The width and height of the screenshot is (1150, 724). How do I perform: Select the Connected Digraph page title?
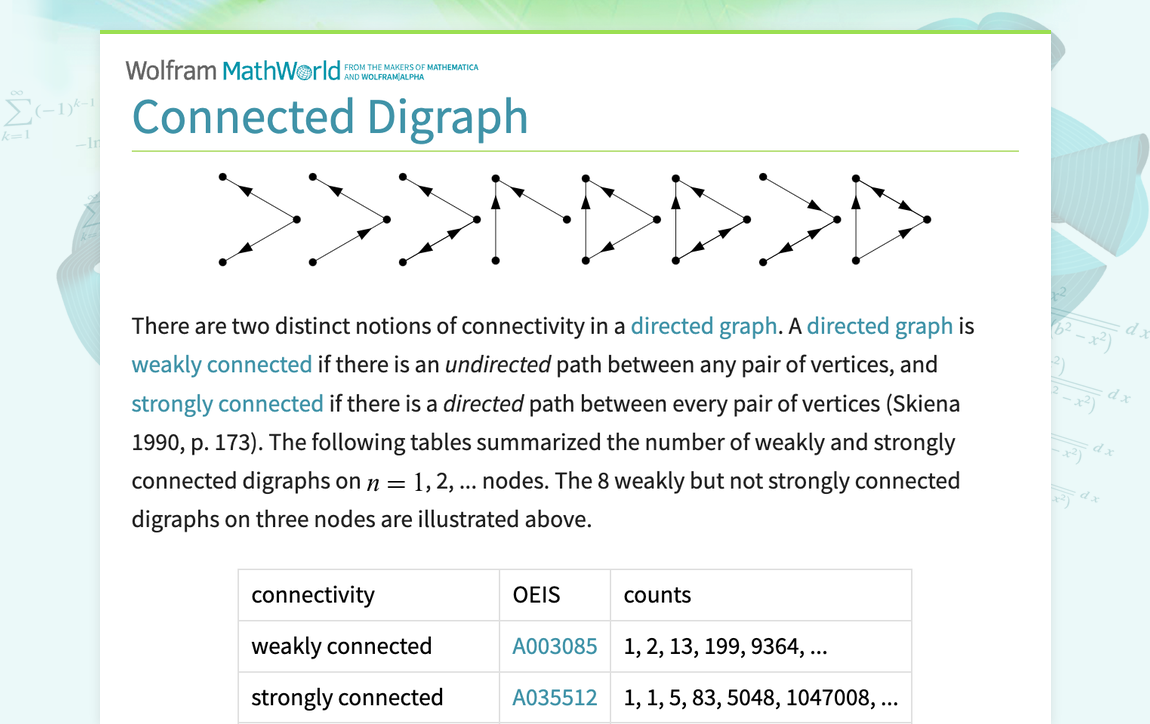330,117
